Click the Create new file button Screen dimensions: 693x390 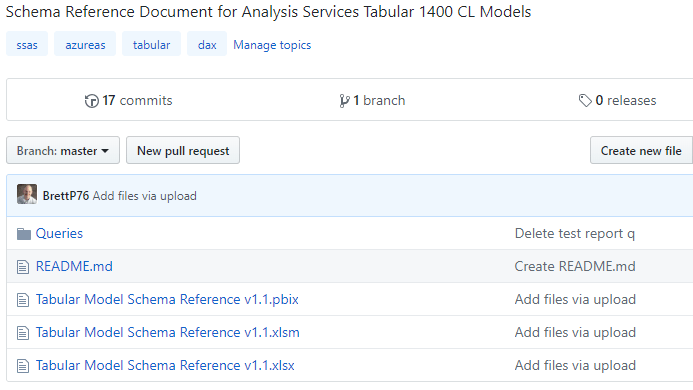(641, 150)
